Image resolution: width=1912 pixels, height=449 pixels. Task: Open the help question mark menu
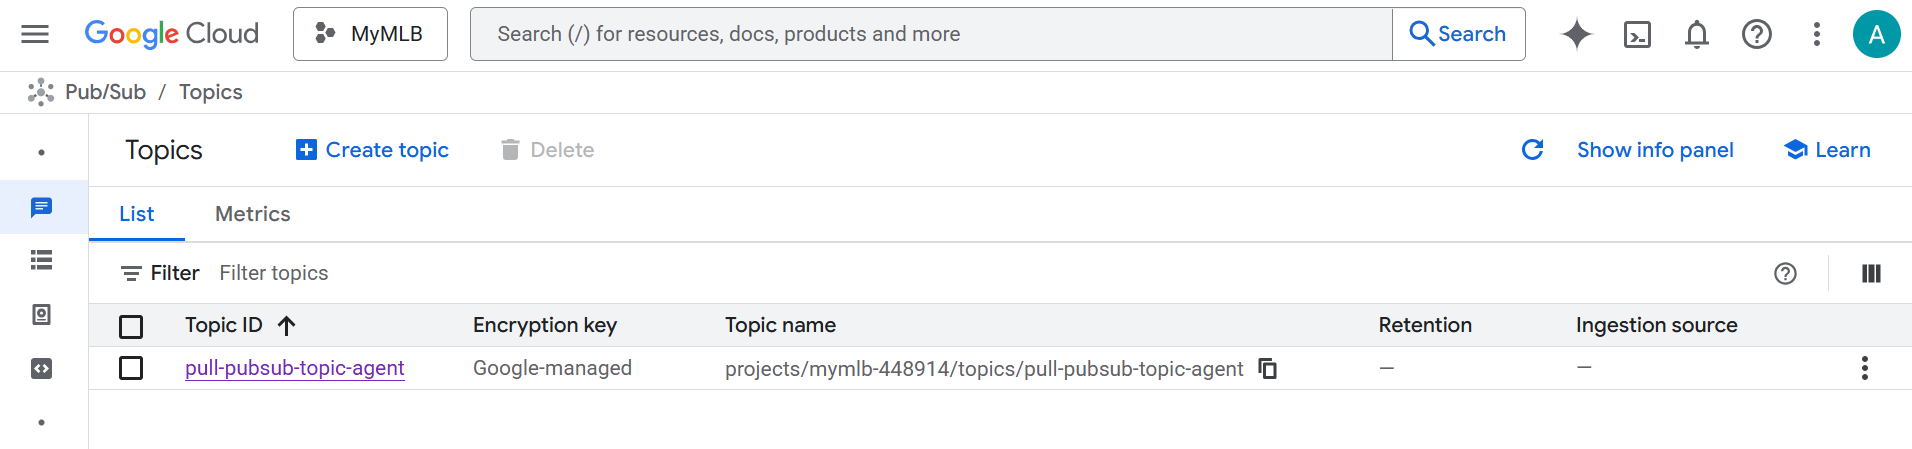(1757, 35)
